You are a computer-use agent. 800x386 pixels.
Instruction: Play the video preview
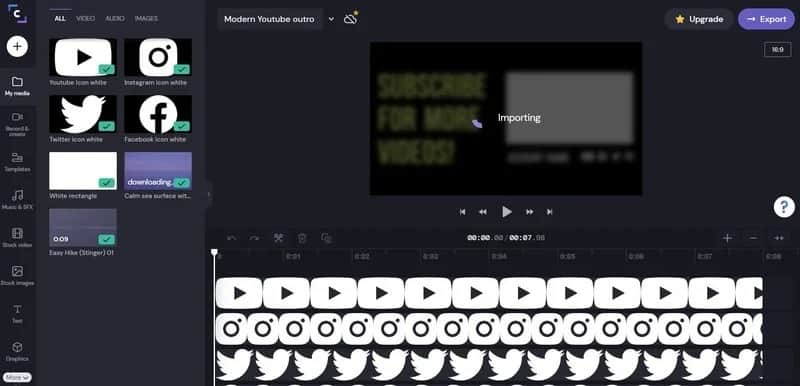pyautogui.click(x=506, y=212)
